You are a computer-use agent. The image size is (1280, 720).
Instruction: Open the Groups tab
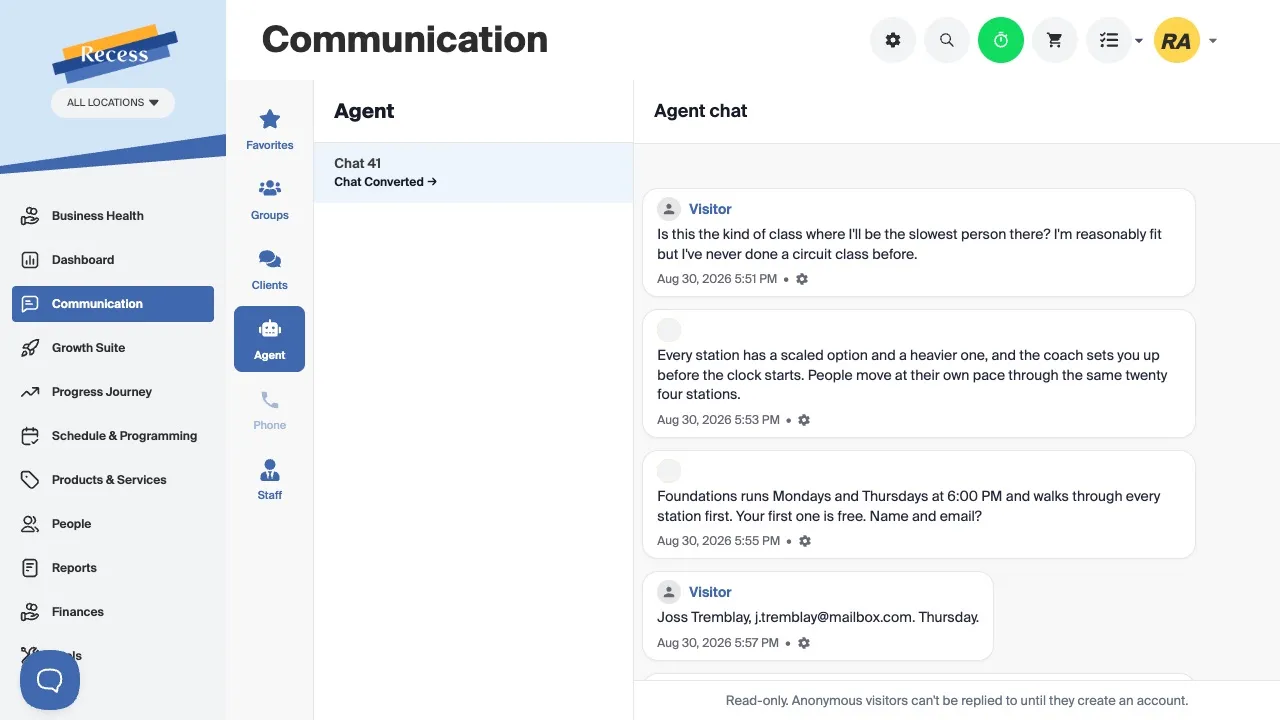click(270, 199)
